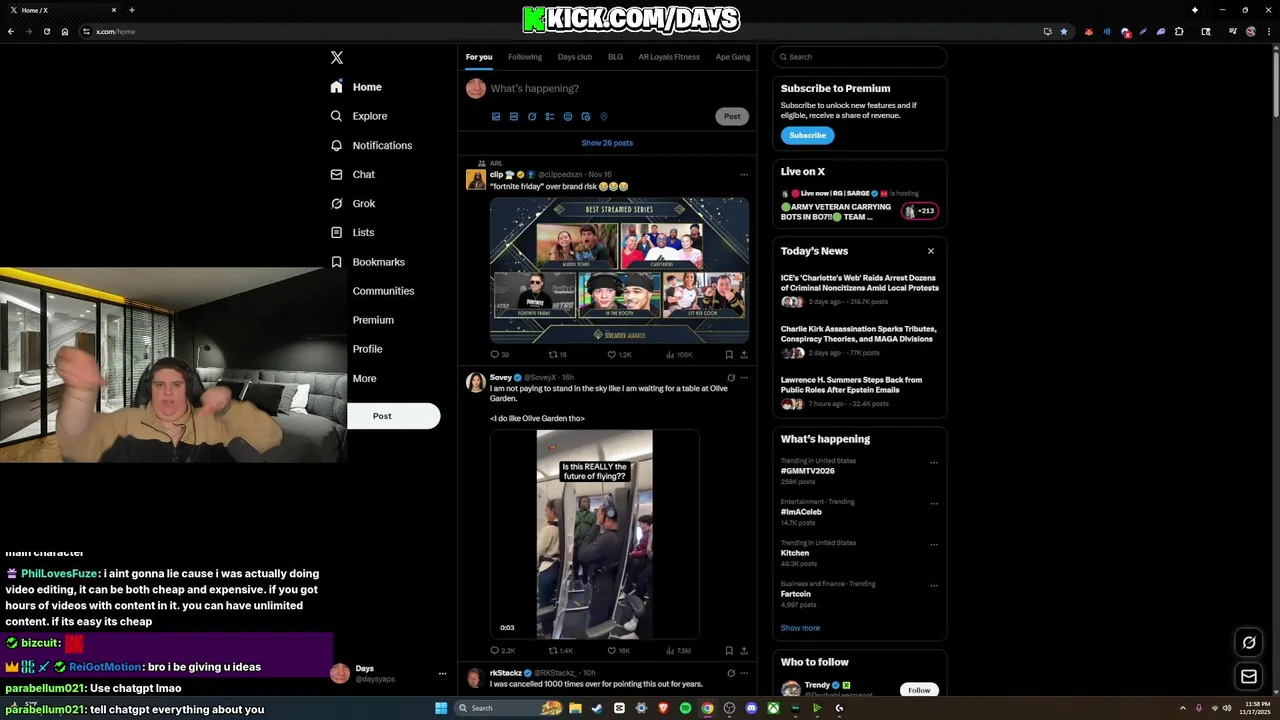The width and height of the screenshot is (1280, 720).
Task: Open the Grok floating button
Action: coord(1248,643)
